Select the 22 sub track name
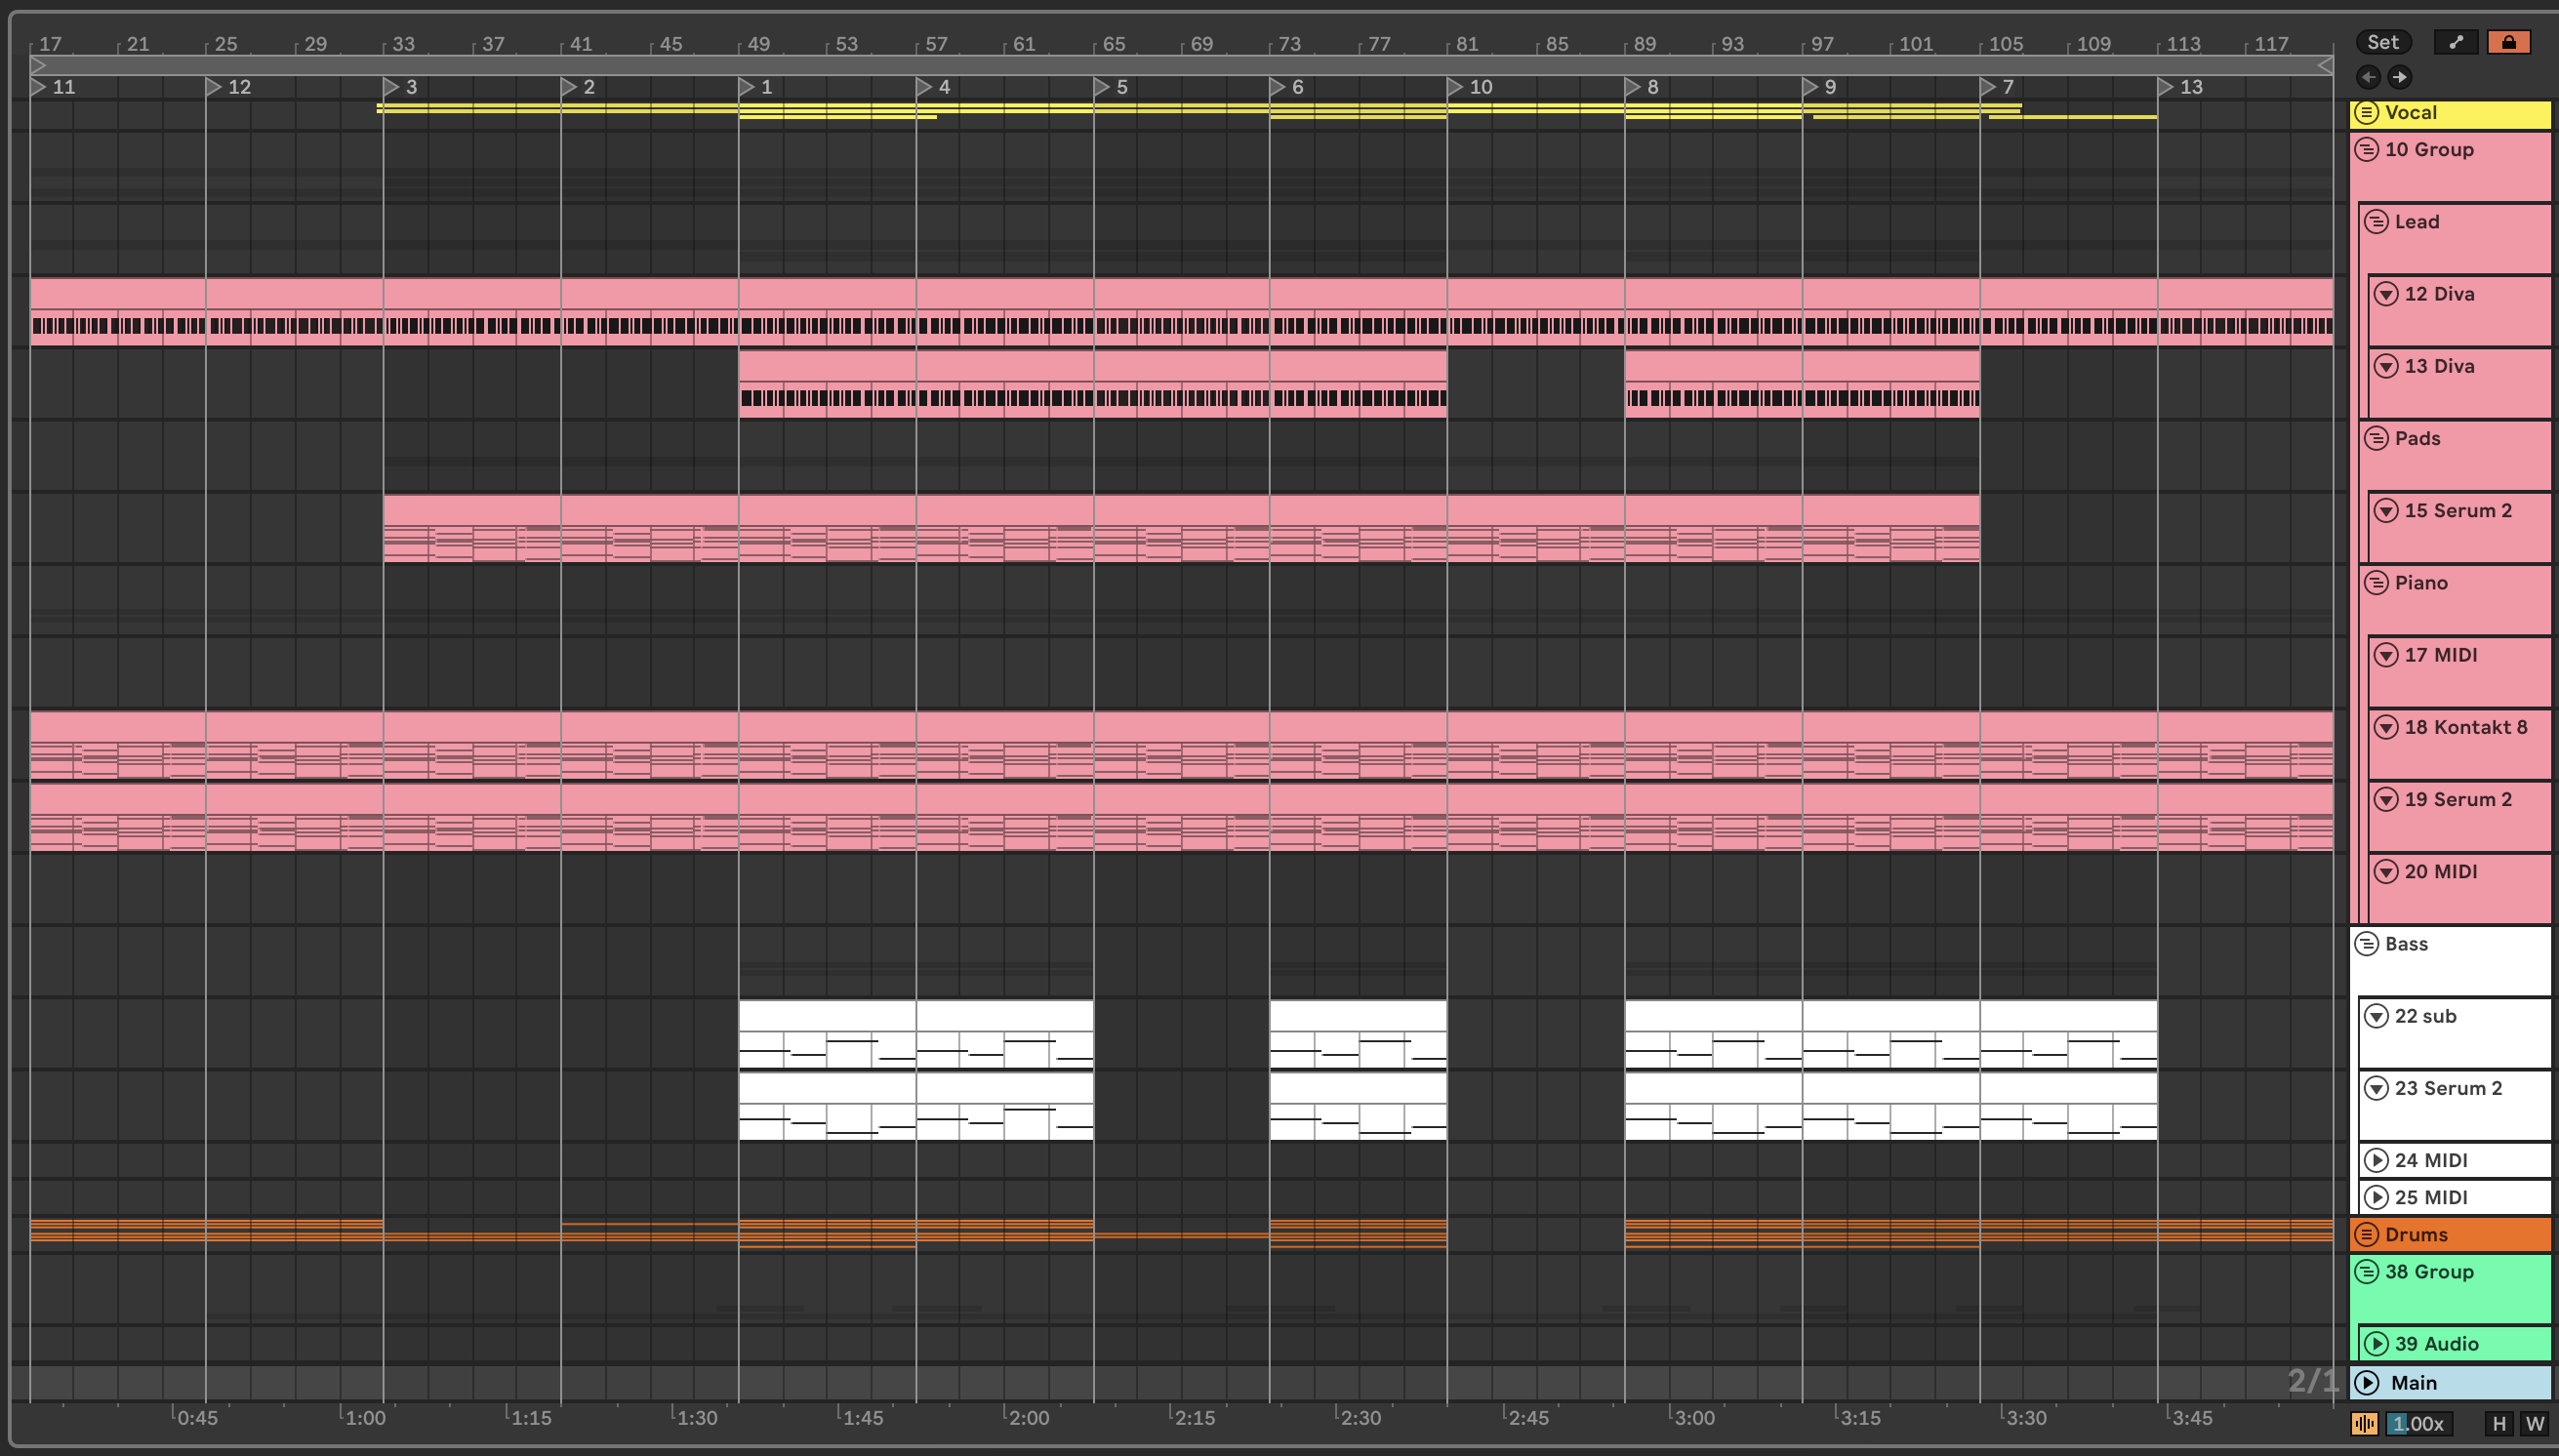Viewport: 2559px width, 1456px height. tap(2425, 1016)
